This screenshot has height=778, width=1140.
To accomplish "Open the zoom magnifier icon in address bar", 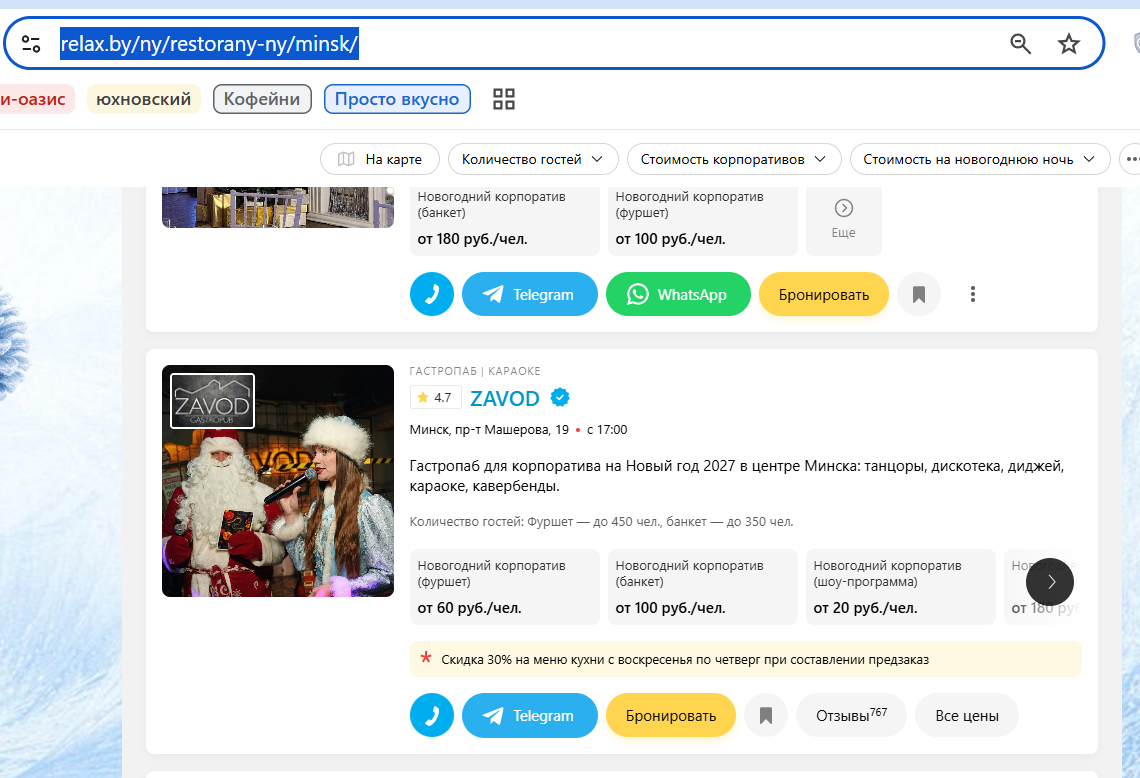I will click(x=1021, y=44).
